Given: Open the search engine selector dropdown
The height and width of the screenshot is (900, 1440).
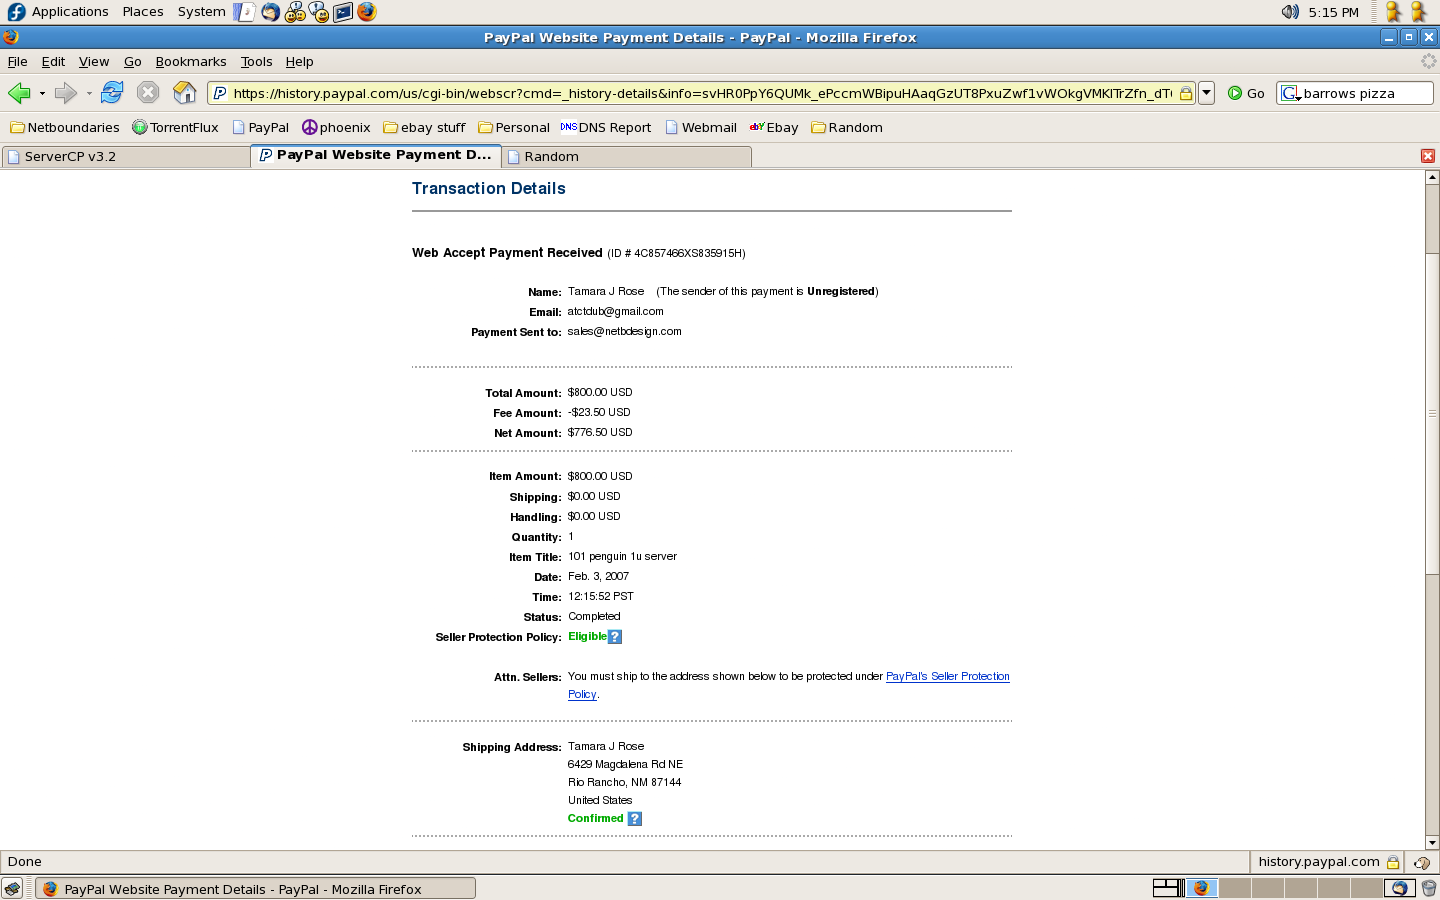Looking at the screenshot, I should click(1290, 94).
